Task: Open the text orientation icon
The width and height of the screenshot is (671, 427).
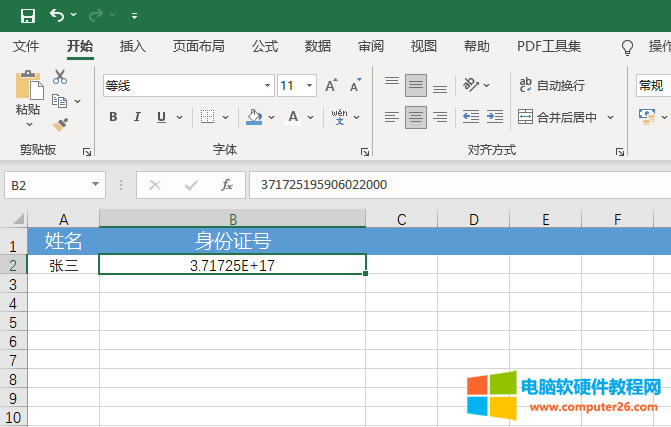Action: tap(471, 85)
